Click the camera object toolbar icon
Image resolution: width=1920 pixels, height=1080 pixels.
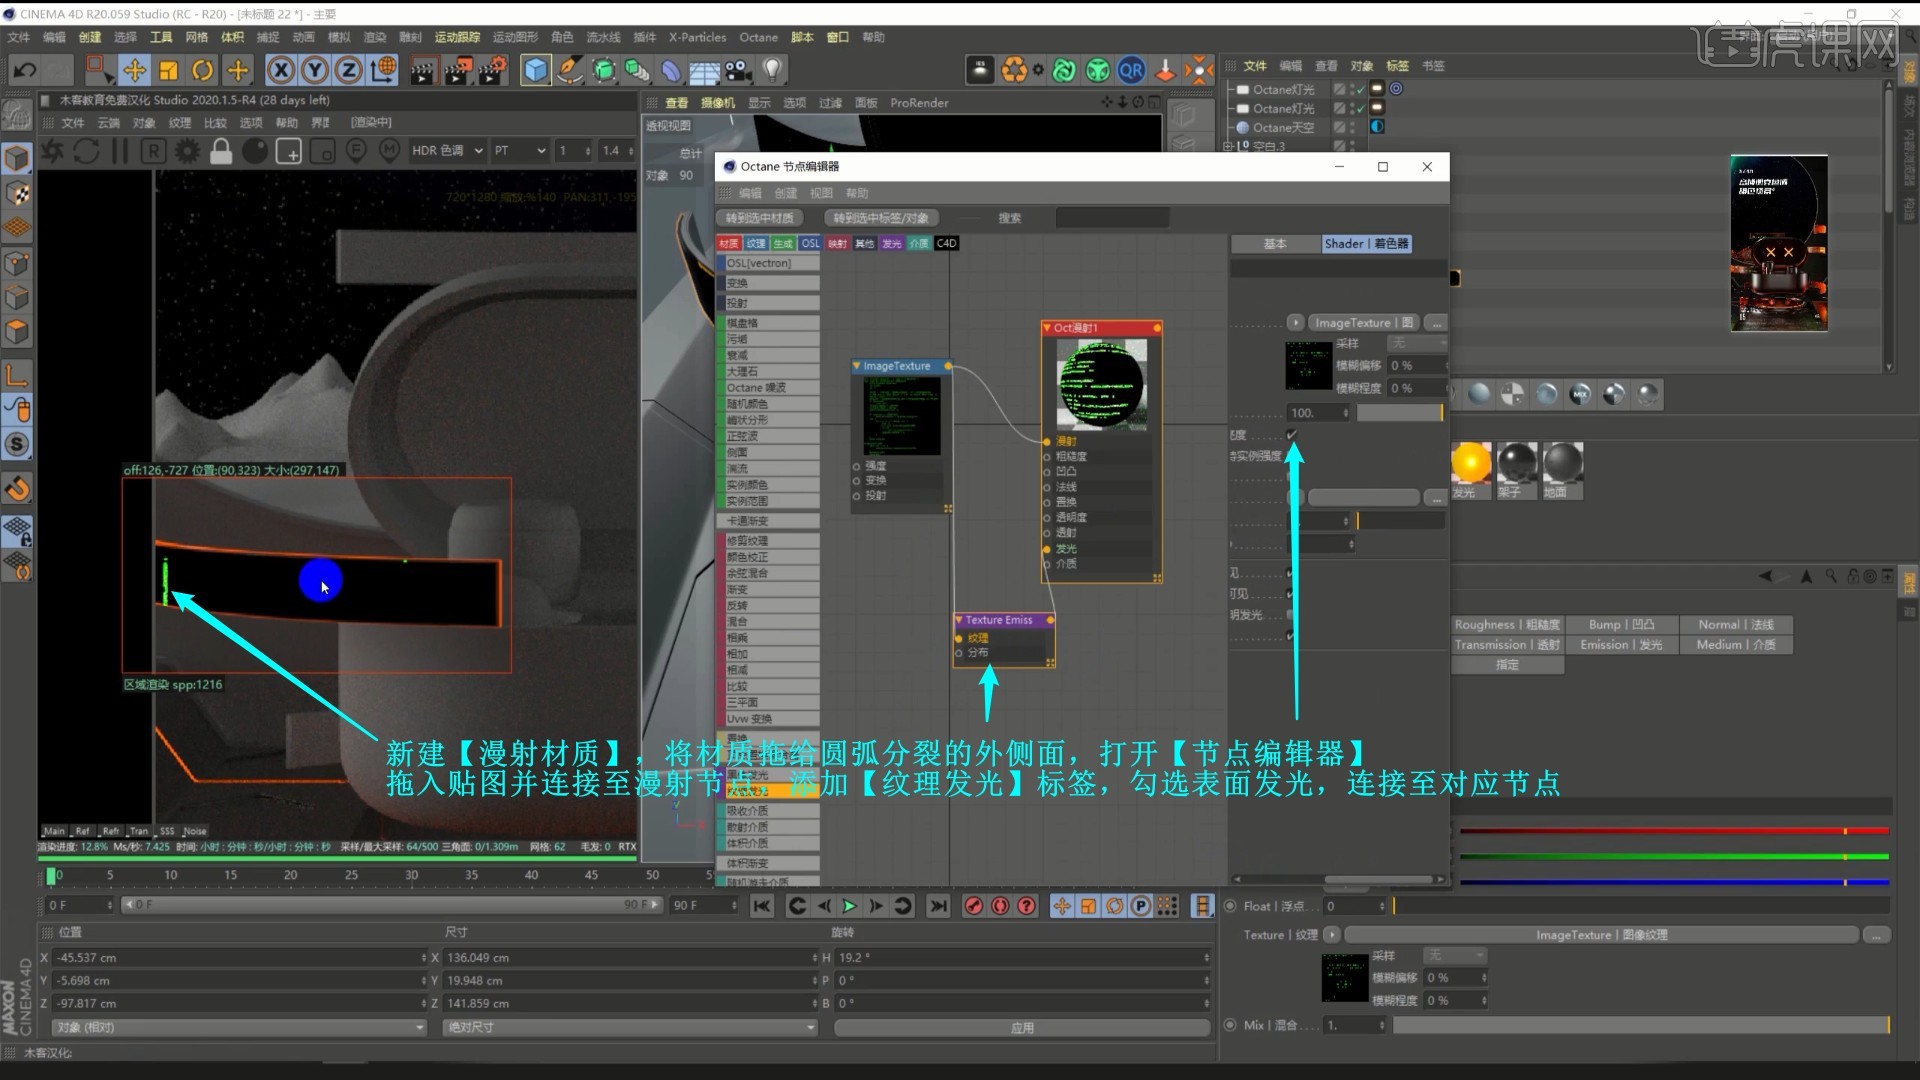738,70
